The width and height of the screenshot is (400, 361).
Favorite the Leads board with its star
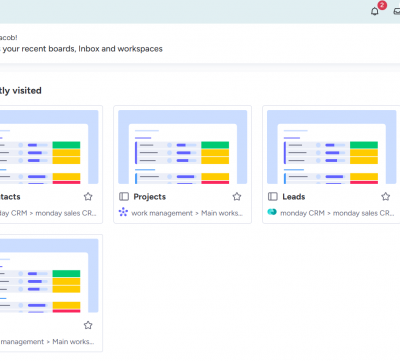(x=386, y=197)
